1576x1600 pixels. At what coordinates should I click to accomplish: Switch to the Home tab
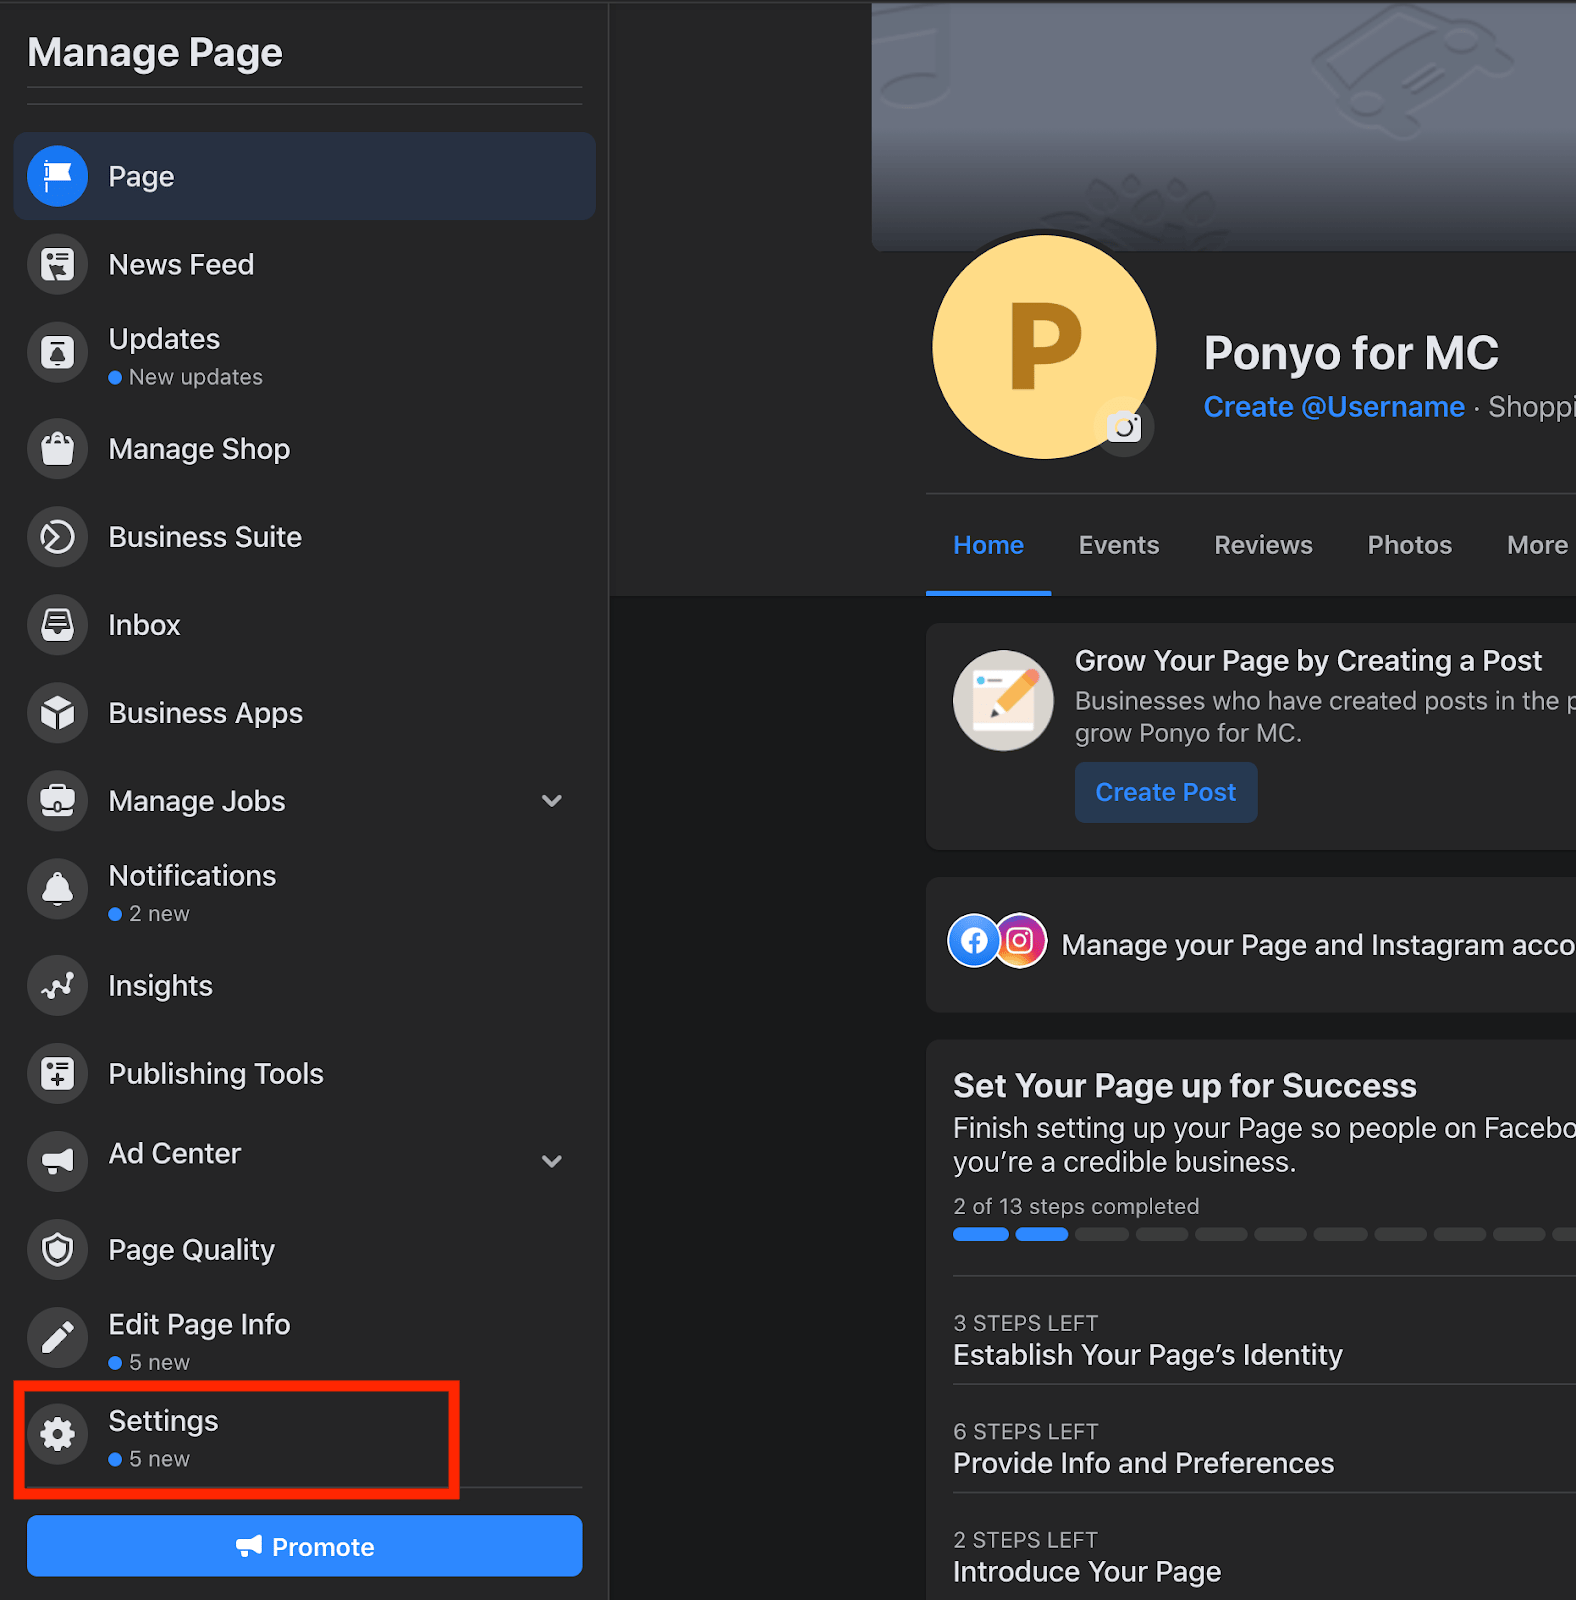pyautogui.click(x=988, y=545)
